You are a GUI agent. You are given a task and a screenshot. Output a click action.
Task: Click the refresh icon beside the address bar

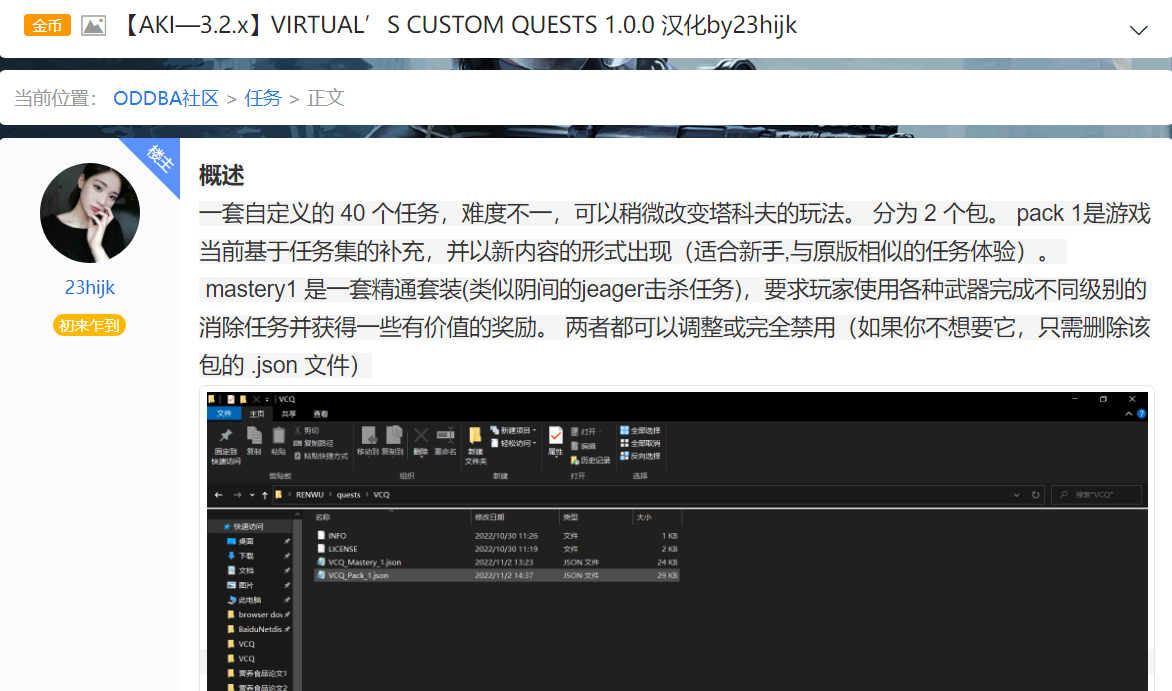[x=1035, y=494]
